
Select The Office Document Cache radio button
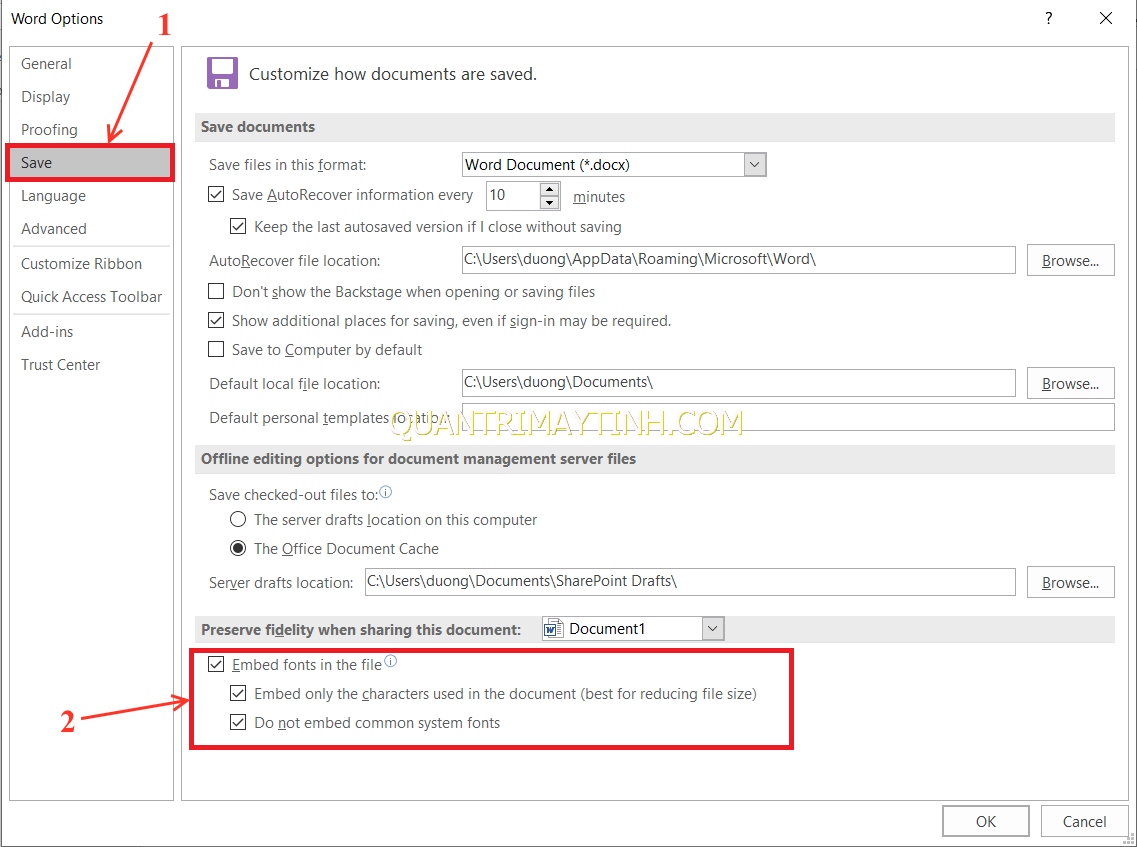pyautogui.click(x=238, y=548)
